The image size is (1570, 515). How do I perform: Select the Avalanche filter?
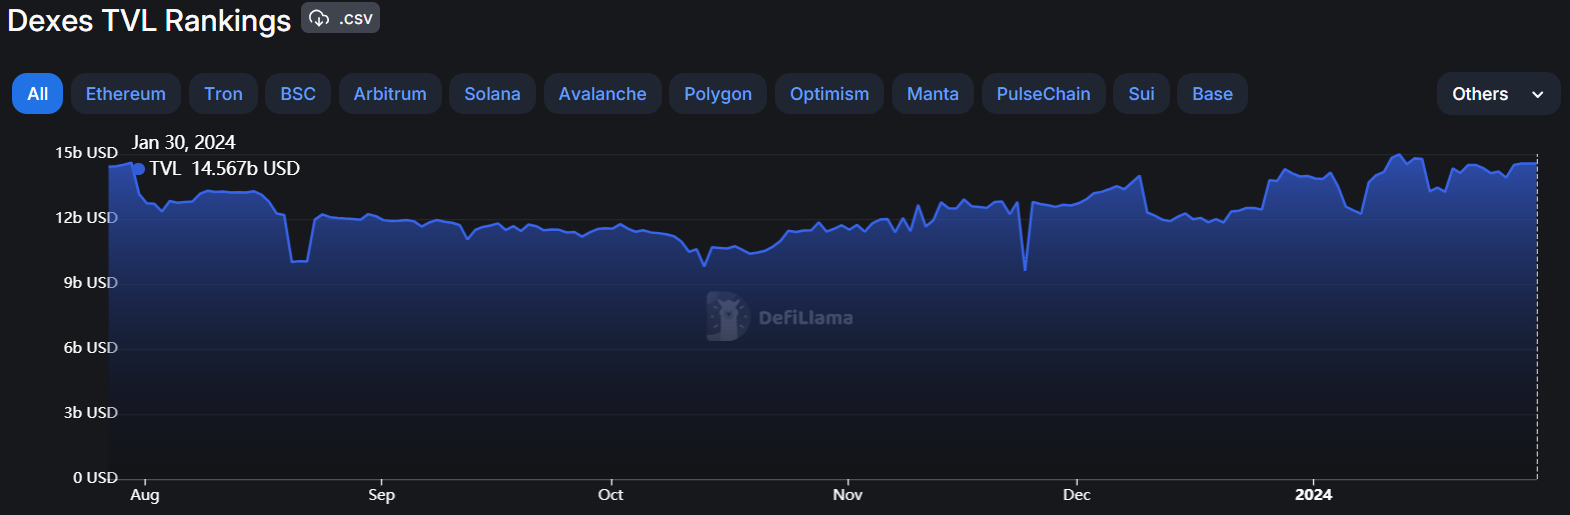pyautogui.click(x=603, y=94)
